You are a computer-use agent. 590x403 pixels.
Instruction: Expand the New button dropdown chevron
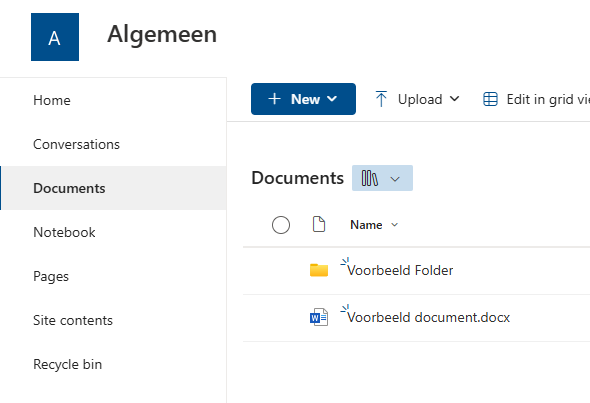click(x=332, y=99)
